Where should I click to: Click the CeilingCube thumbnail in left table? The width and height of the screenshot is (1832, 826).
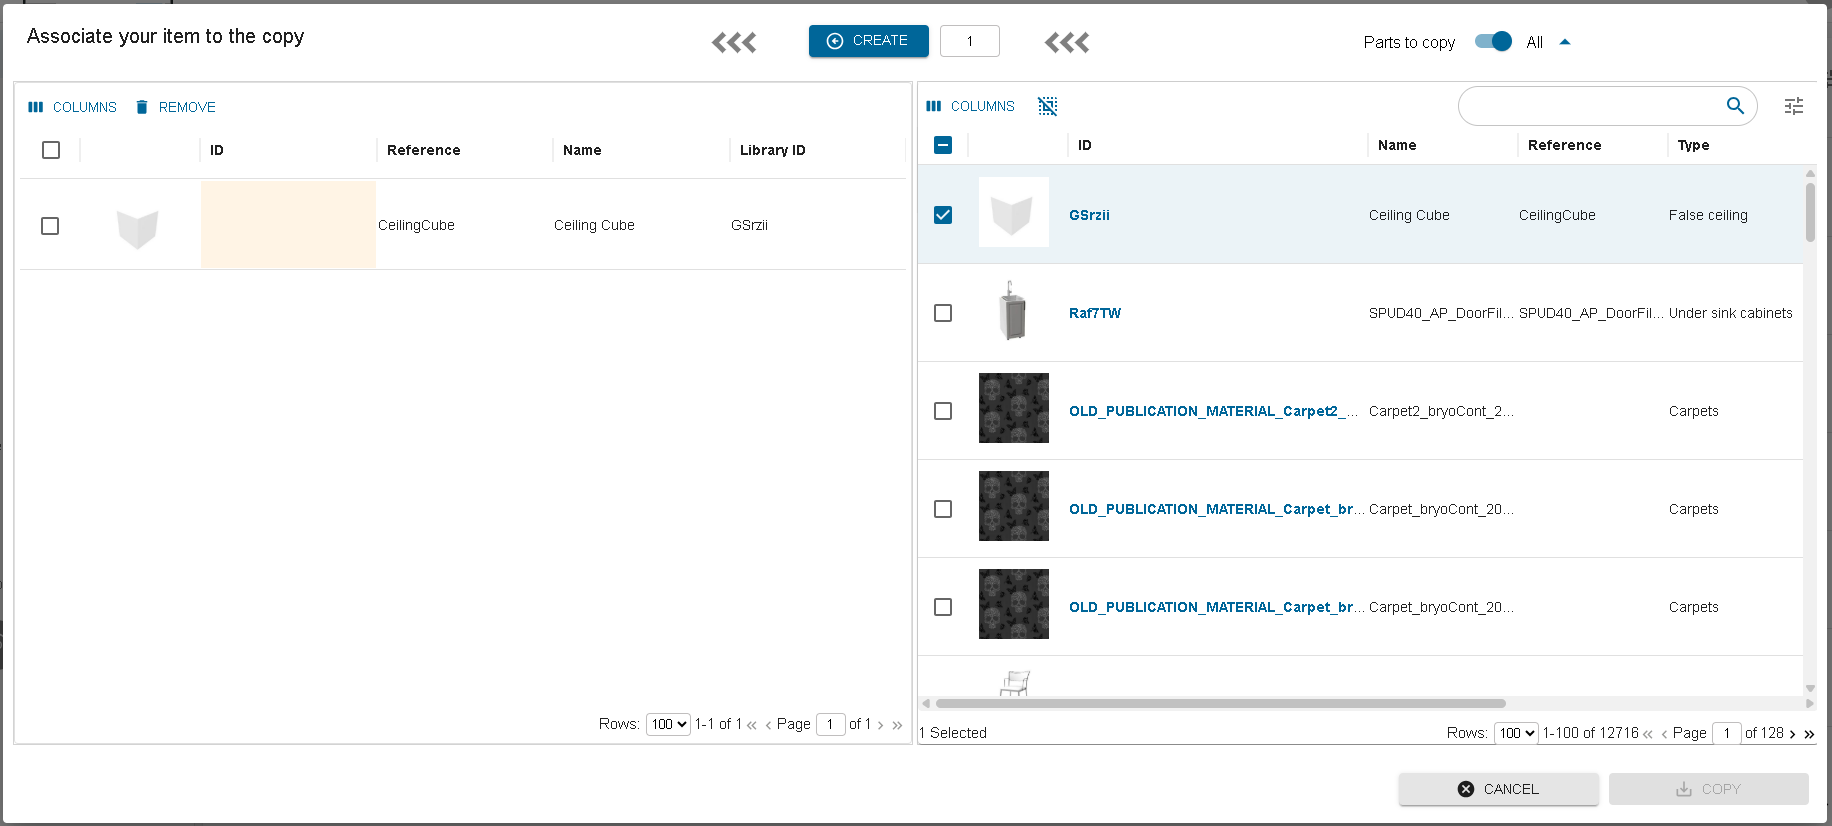pyautogui.click(x=138, y=227)
